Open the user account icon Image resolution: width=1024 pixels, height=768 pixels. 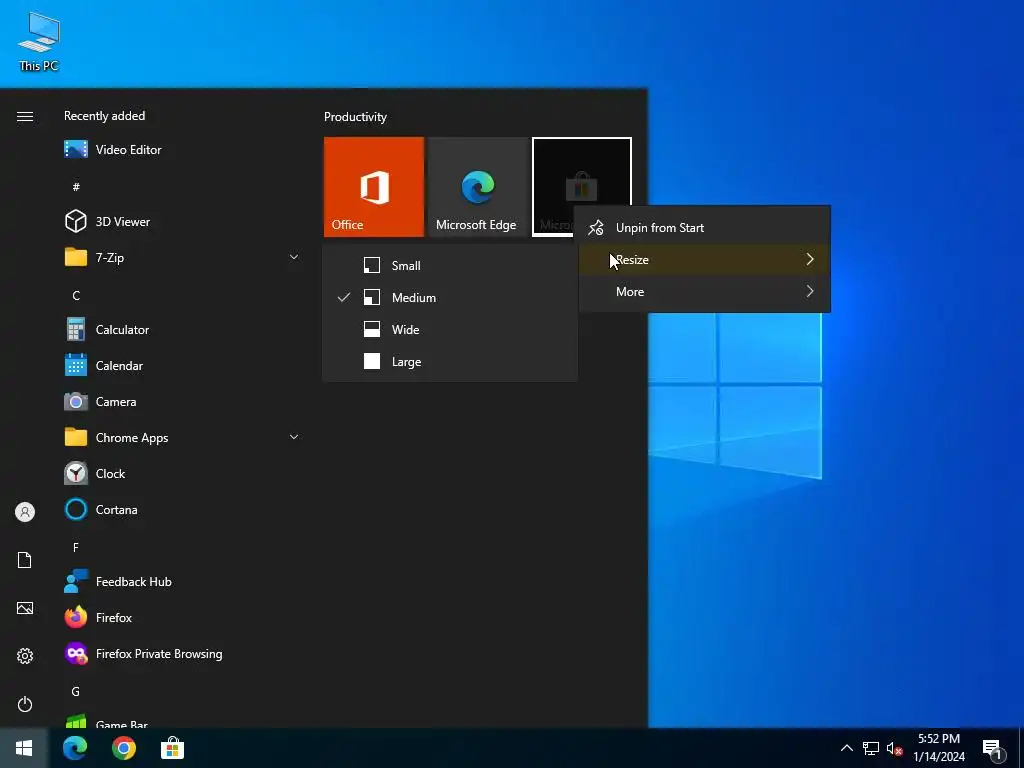point(25,512)
